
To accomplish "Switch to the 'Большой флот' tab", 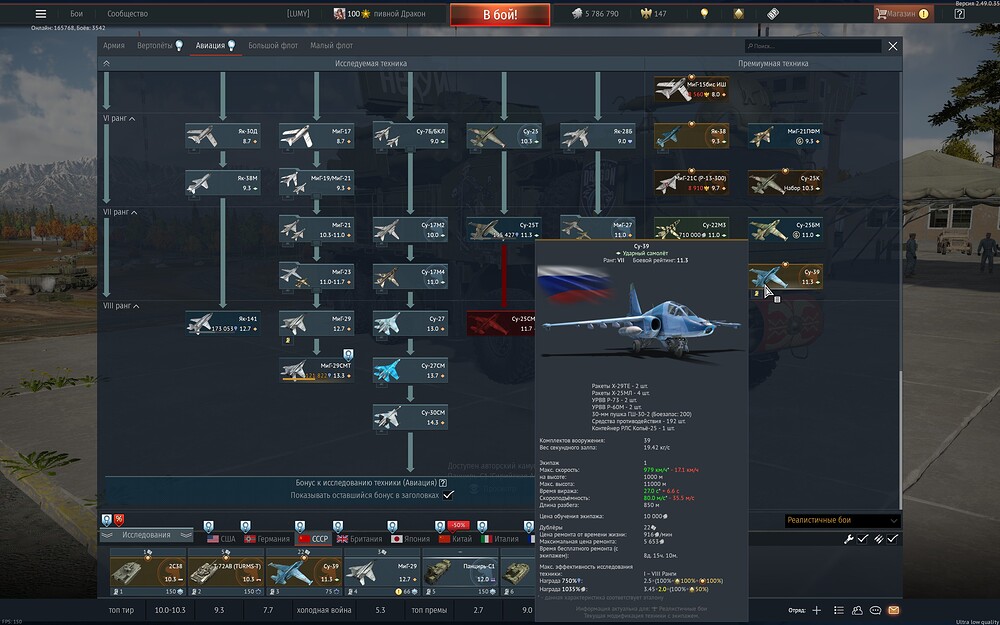I will pyautogui.click(x=272, y=46).
